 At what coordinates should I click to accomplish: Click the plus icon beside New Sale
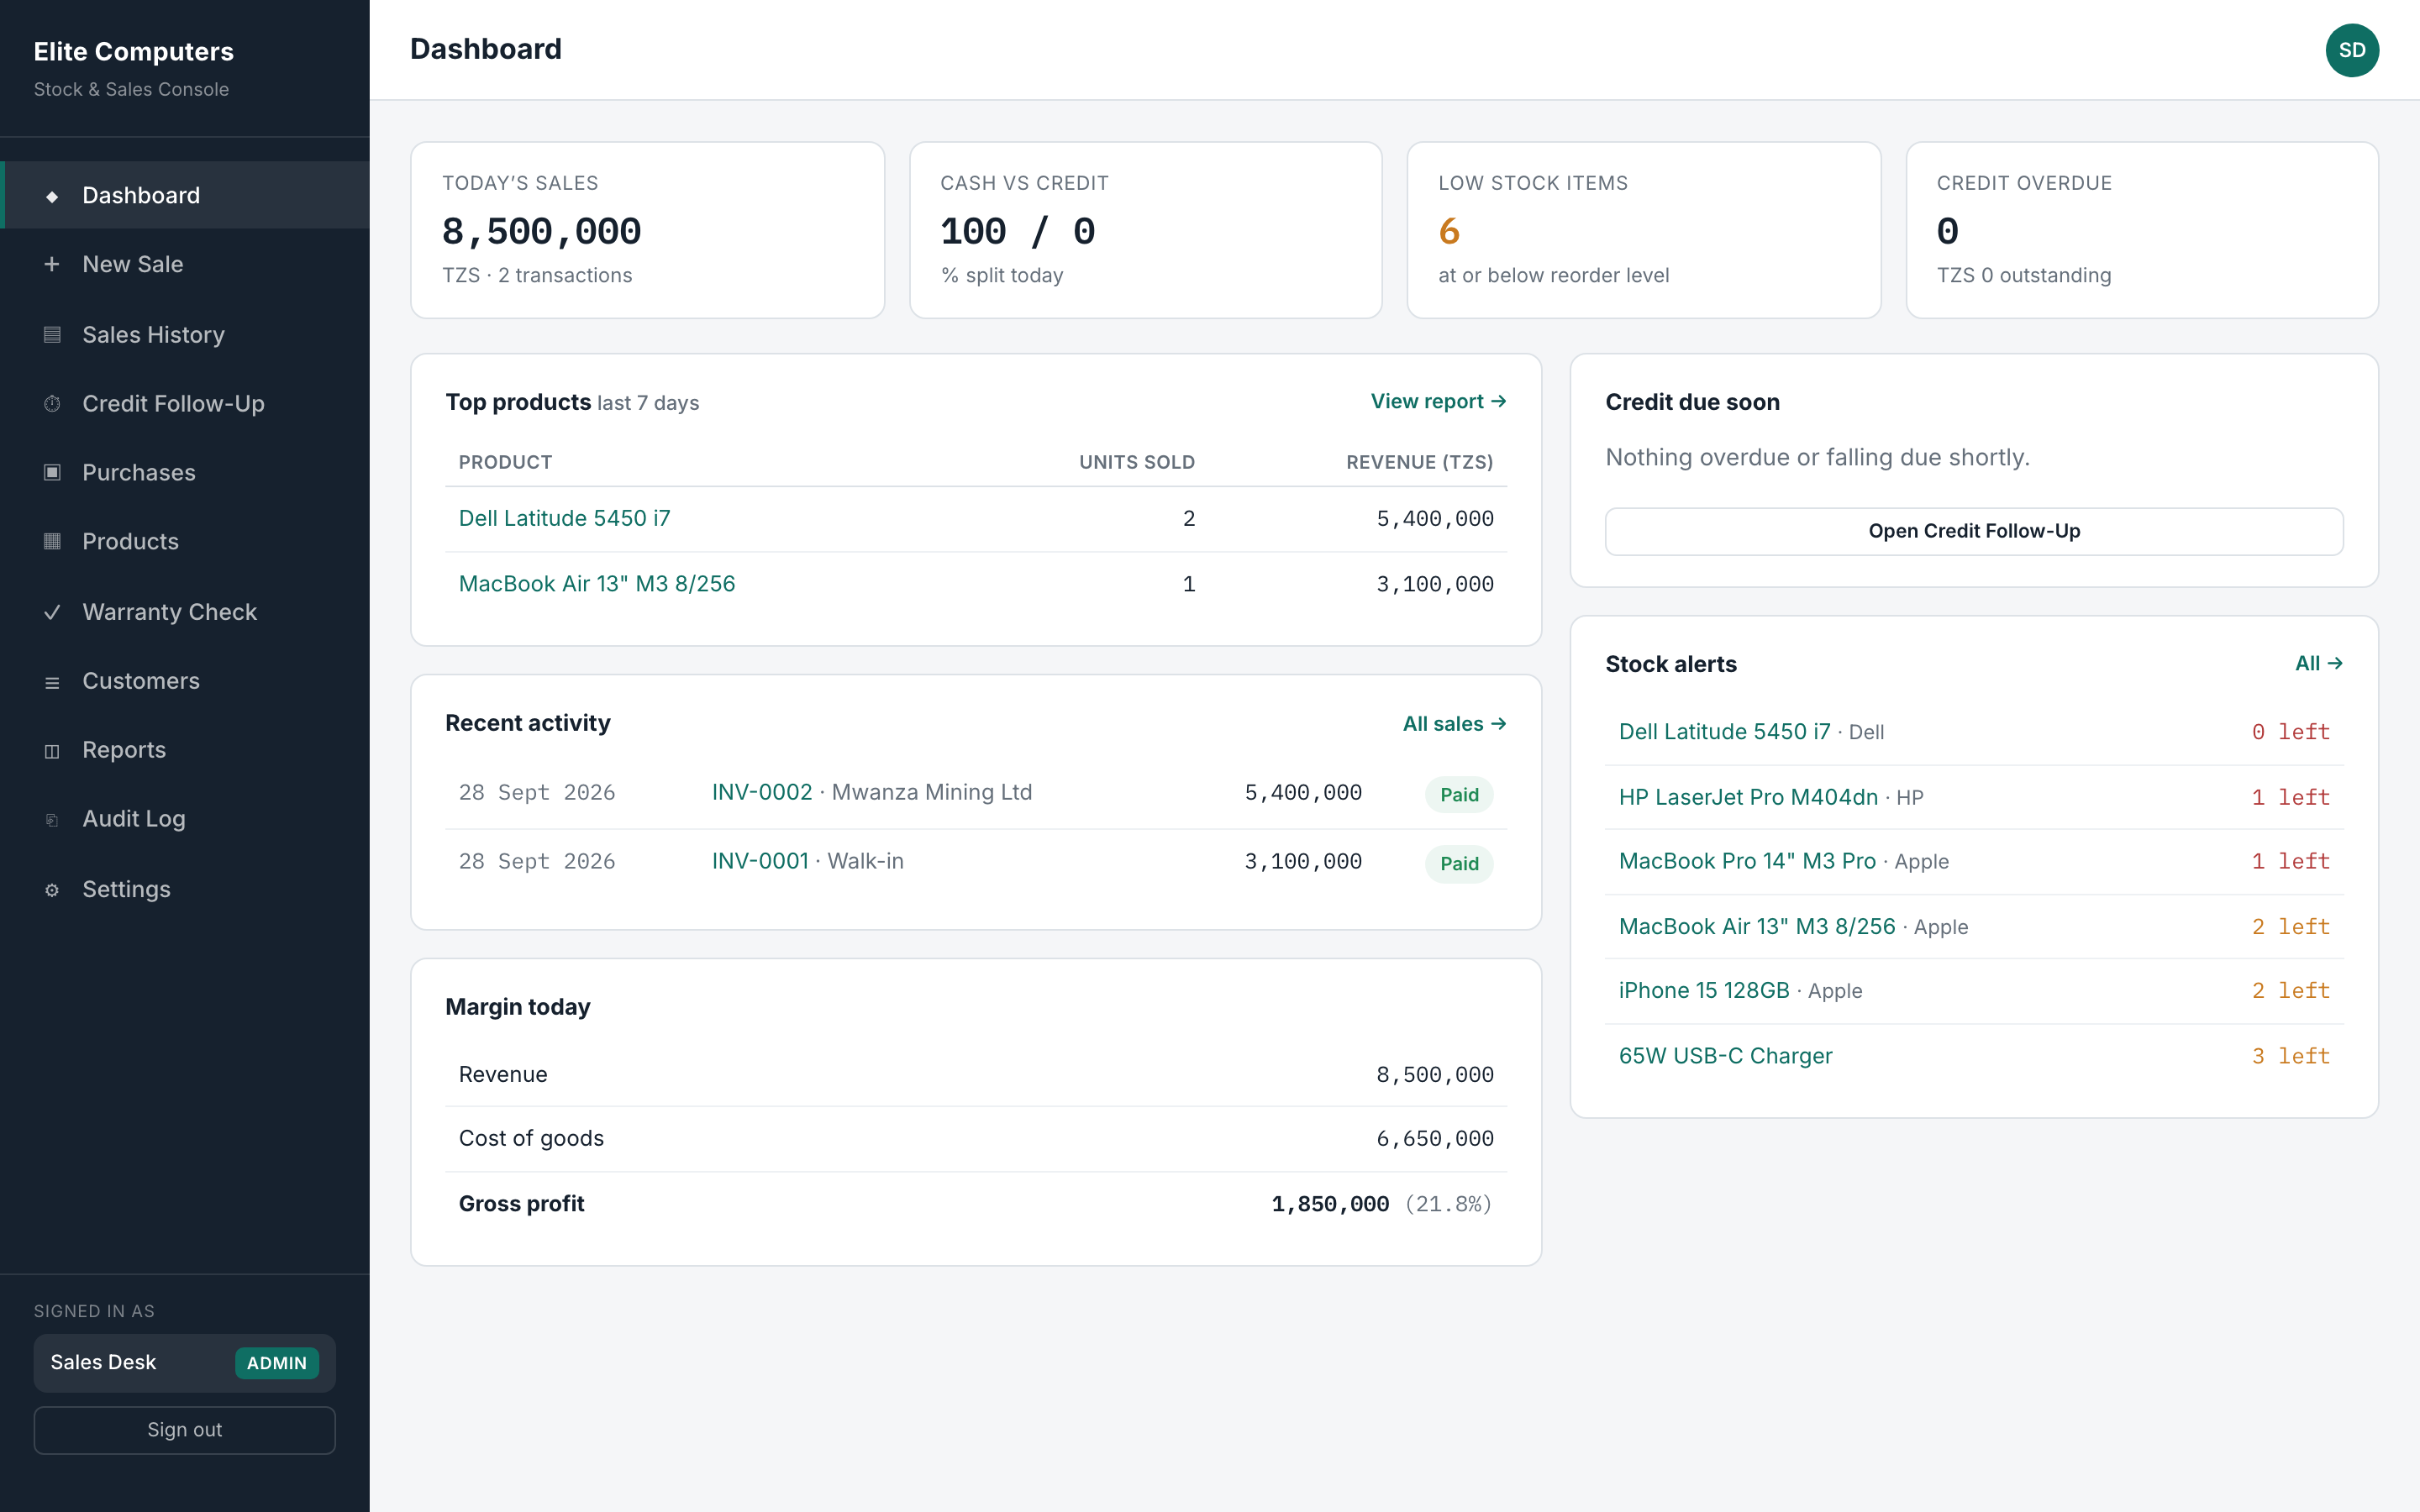tap(52, 264)
